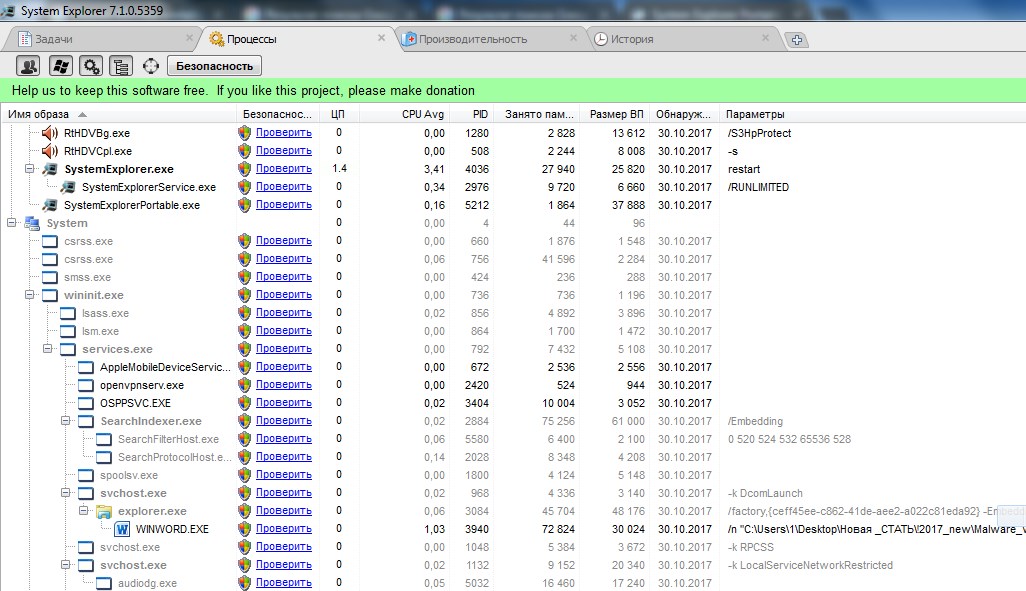Click the Word icon of WINWORD.EXE
Screen dimensions: 1026x591
(122, 529)
